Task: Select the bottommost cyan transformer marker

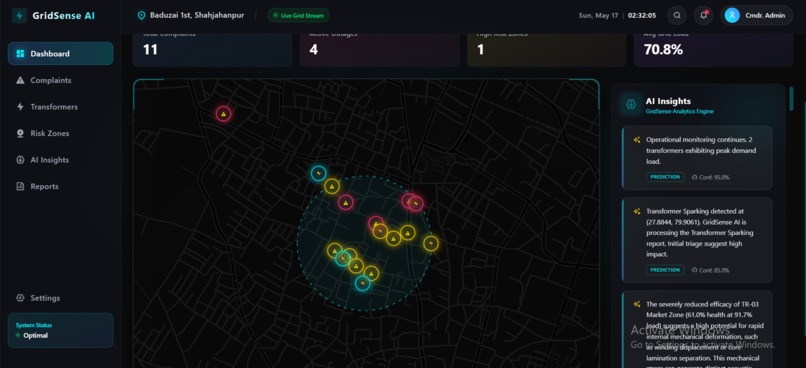Action: tap(362, 283)
